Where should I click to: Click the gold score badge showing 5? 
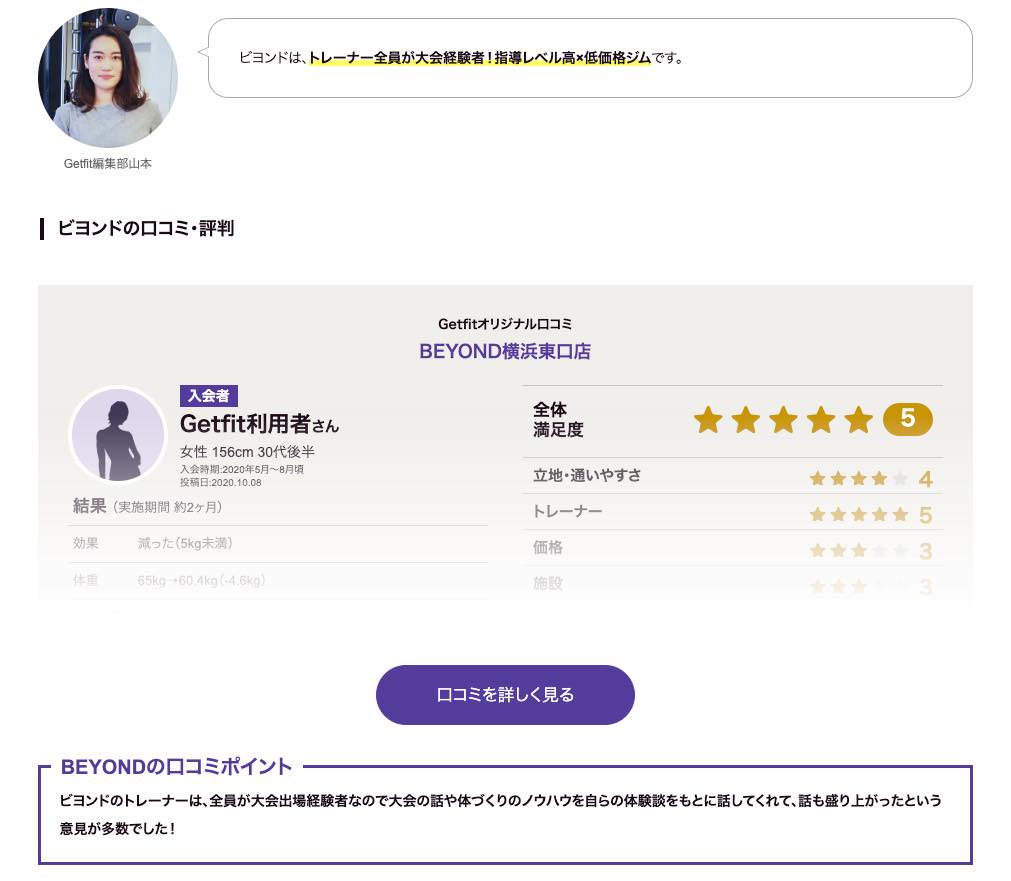point(907,419)
